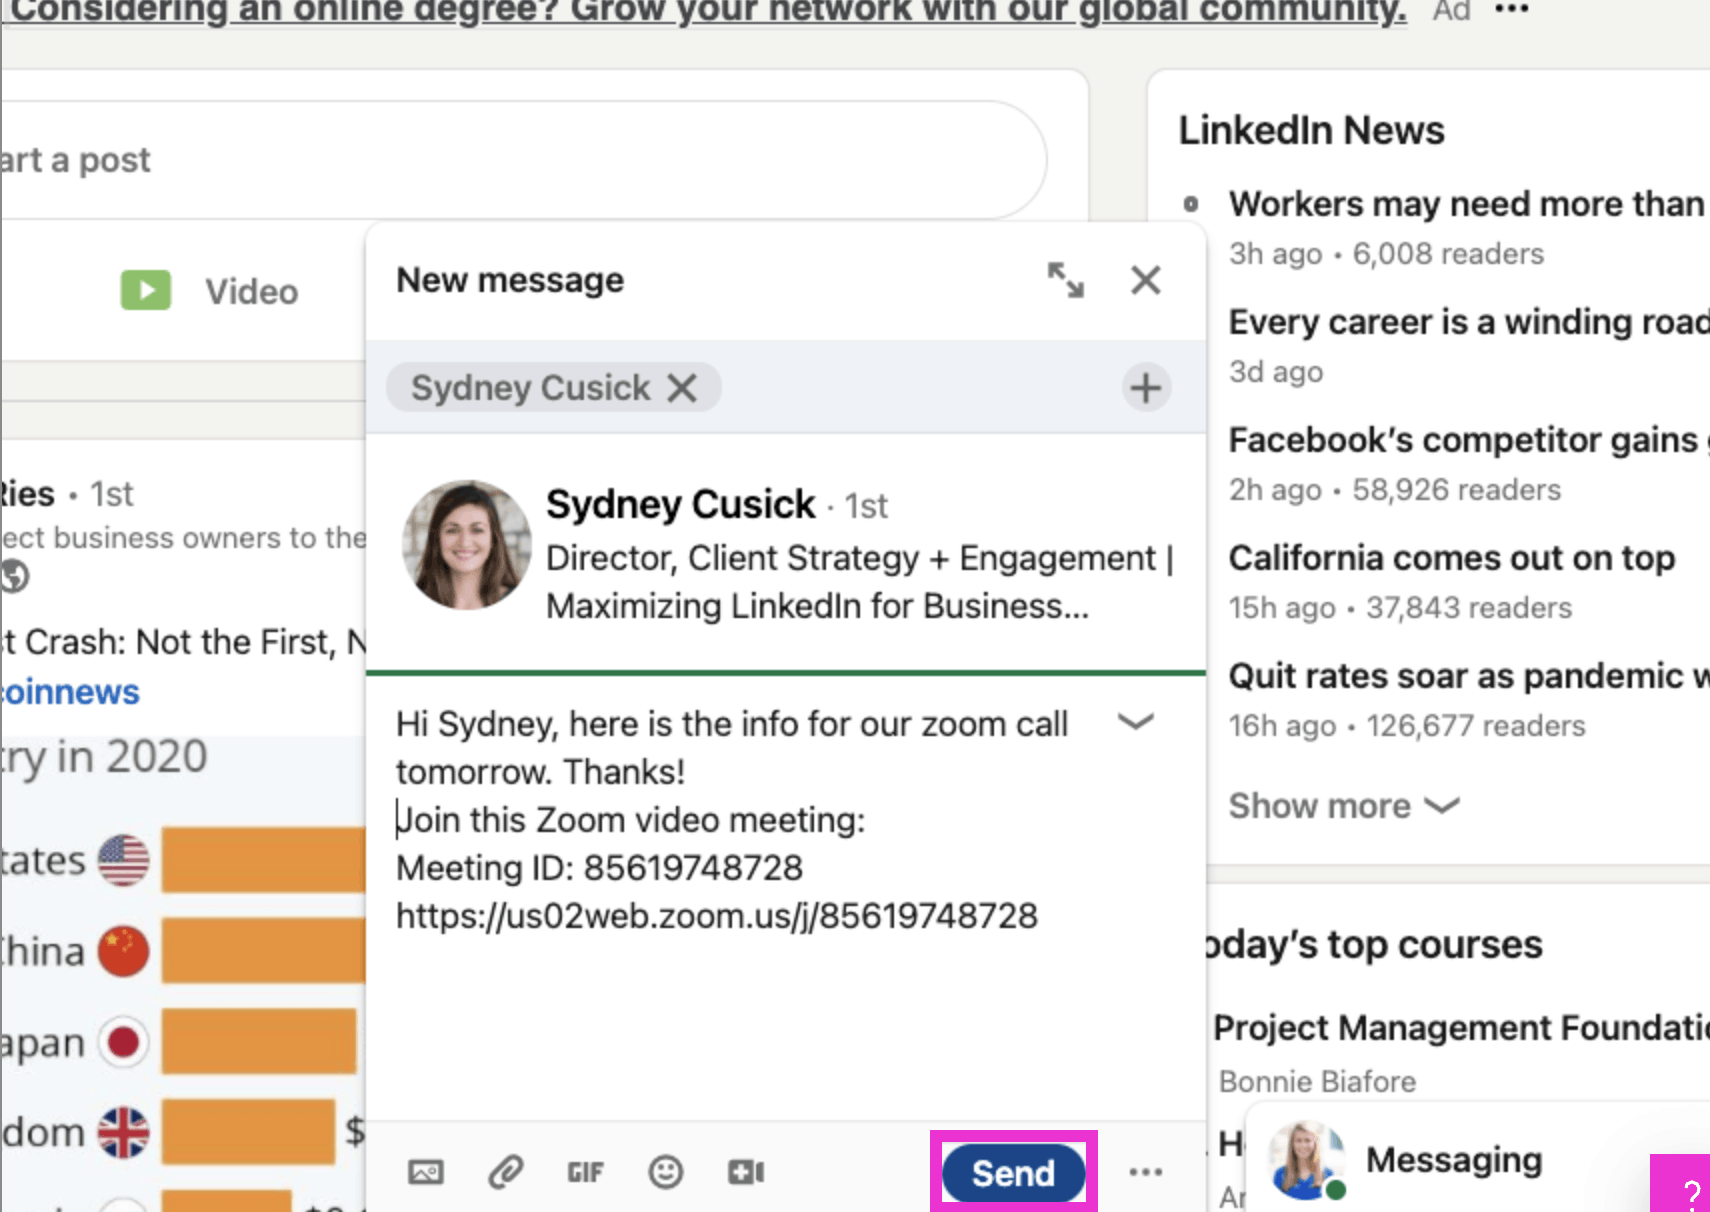Open 'Workers may need more than' news
Viewport: 1710px width, 1212px height.
pyautogui.click(x=1466, y=204)
